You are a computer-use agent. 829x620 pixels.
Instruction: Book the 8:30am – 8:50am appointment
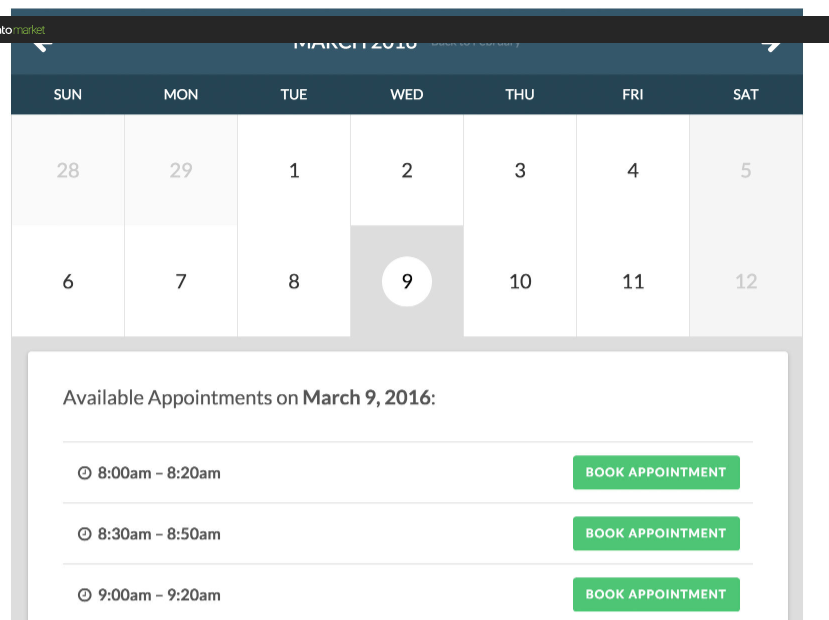pos(656,533)
